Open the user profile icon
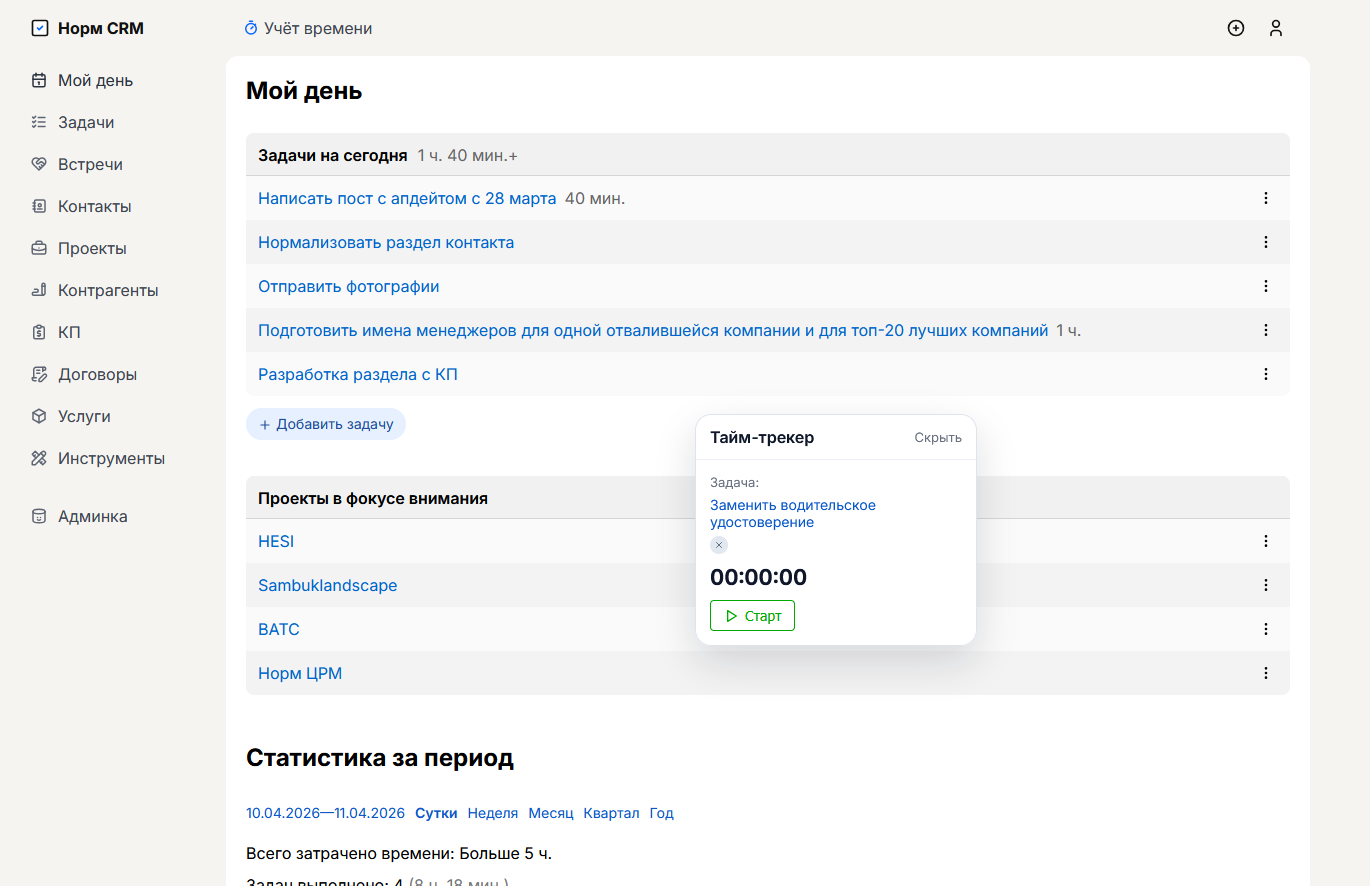1370x886 pixels. pos(1276,28)
